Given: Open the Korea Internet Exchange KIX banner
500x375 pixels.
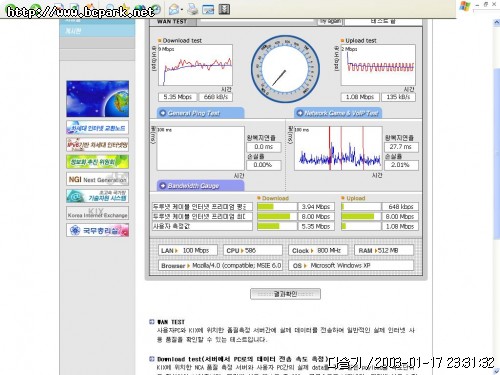Looking at the screenshot, I should pos(97,213).
